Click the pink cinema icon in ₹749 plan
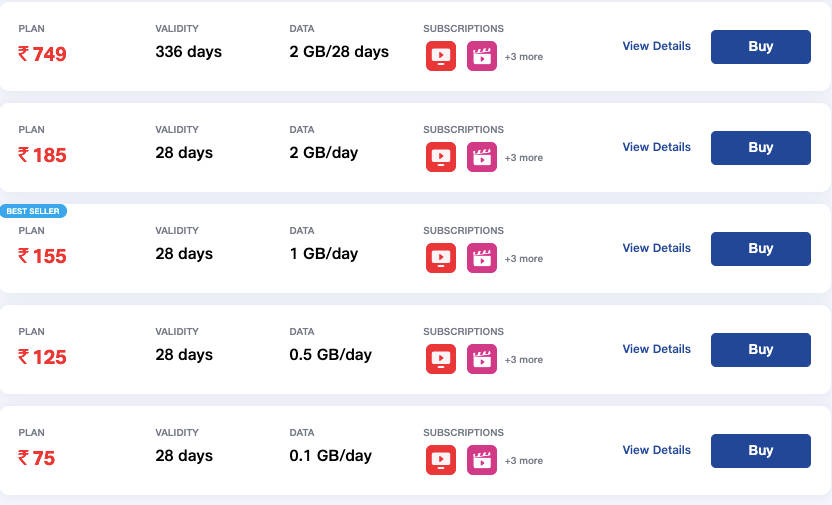The width and height of the screenshot is (832, 505). [482, 56]
